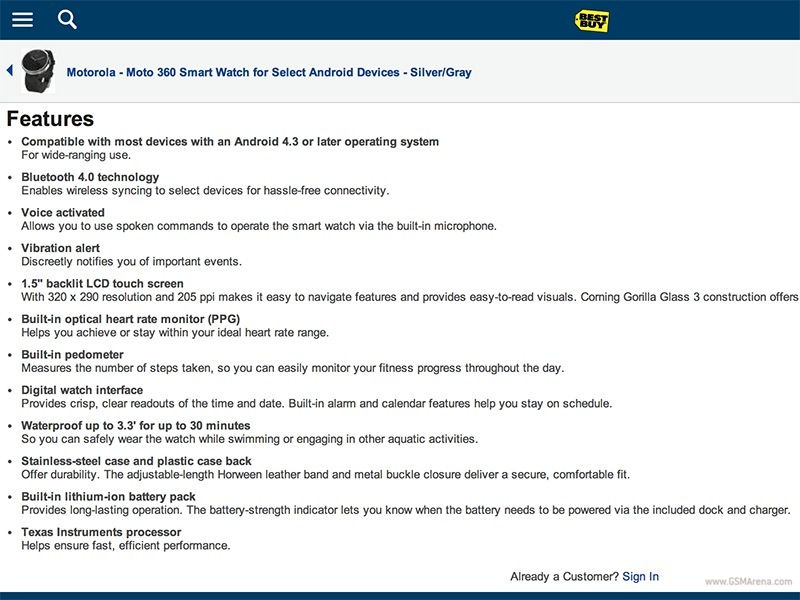Click the back arrow beside the watch
800x600 pixels.
pyautogui.click(x=10, y=70)
